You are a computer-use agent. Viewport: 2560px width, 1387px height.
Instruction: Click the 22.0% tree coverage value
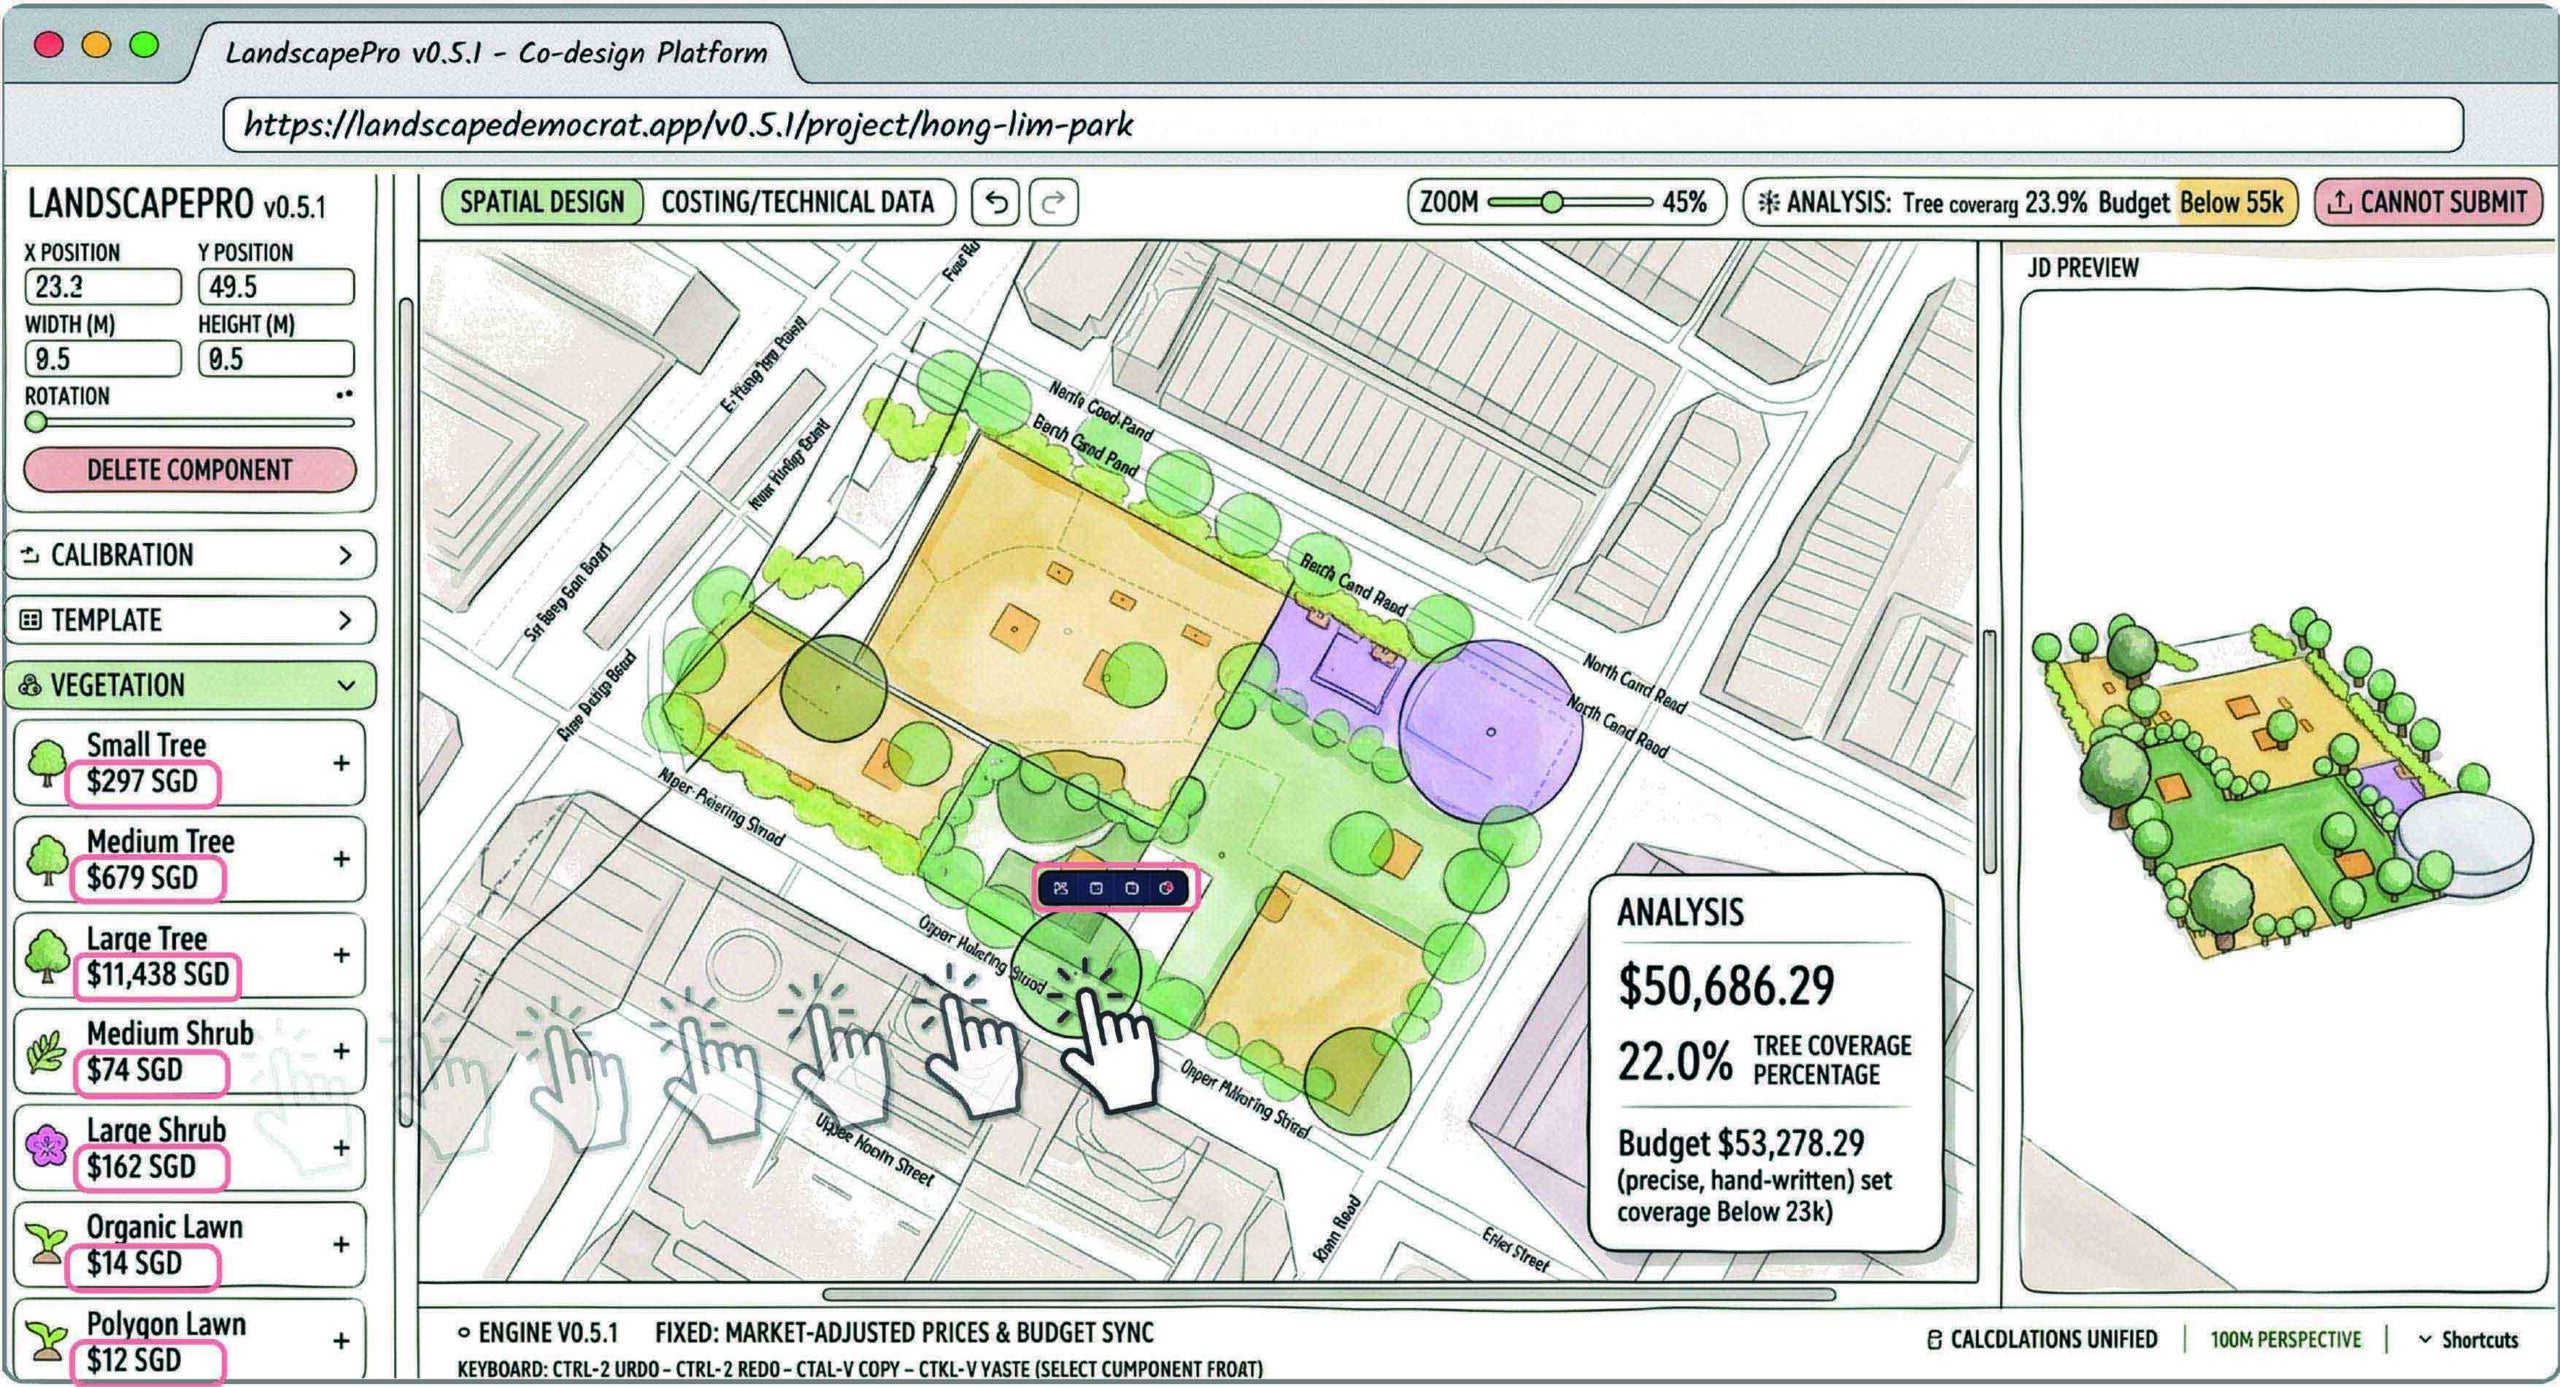1675,1061
